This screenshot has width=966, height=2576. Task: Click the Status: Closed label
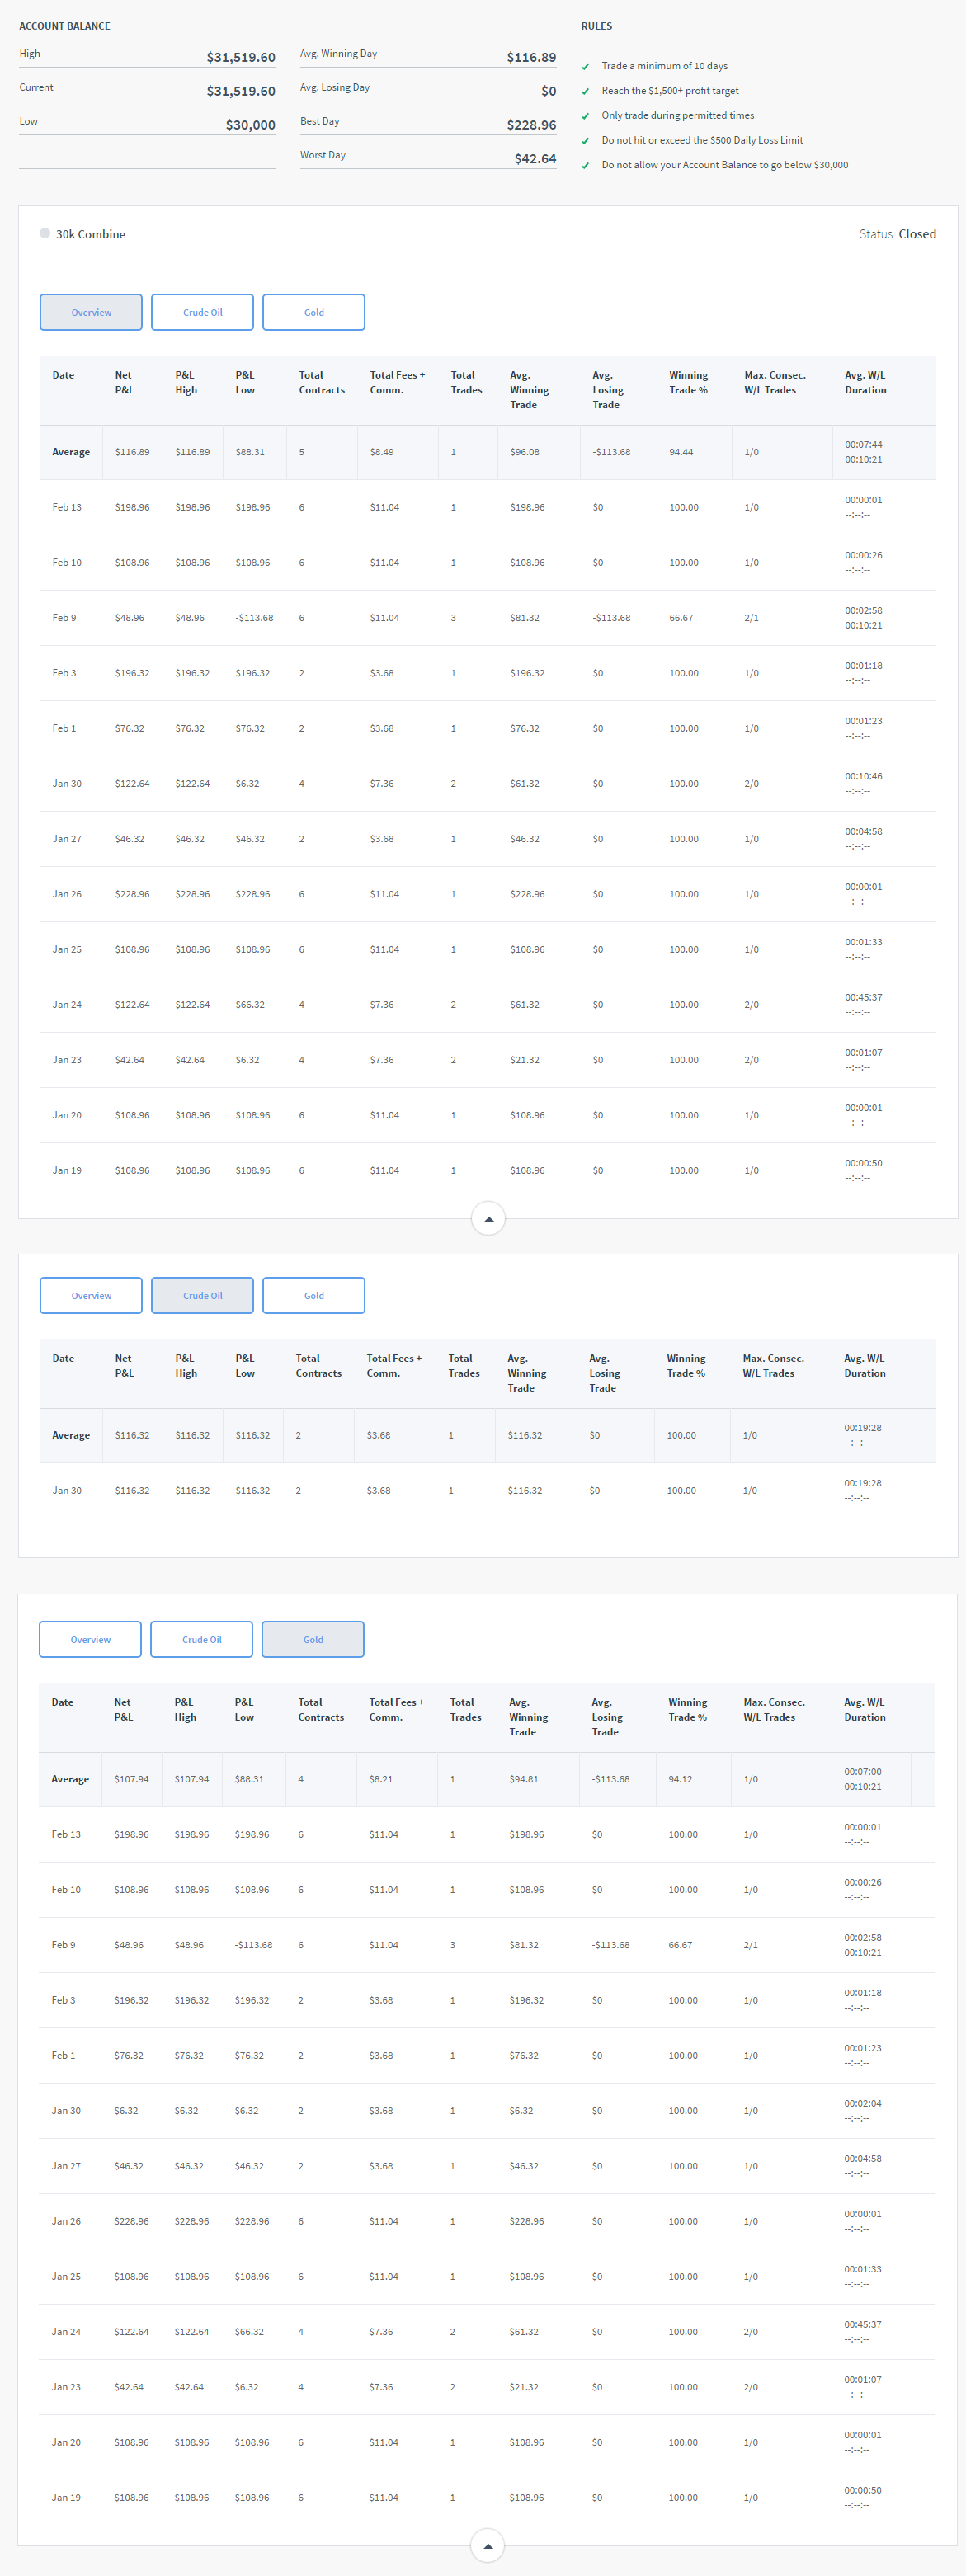(897, 234)
